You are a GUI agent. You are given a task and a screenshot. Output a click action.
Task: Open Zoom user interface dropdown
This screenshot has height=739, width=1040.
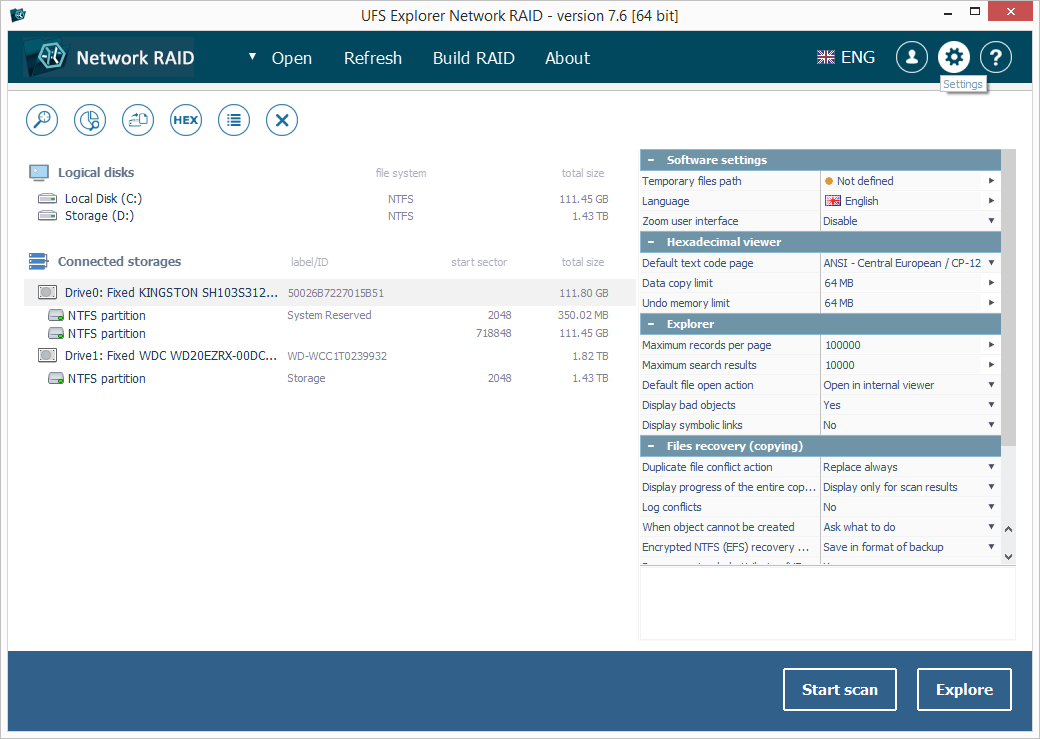[991, 221]
